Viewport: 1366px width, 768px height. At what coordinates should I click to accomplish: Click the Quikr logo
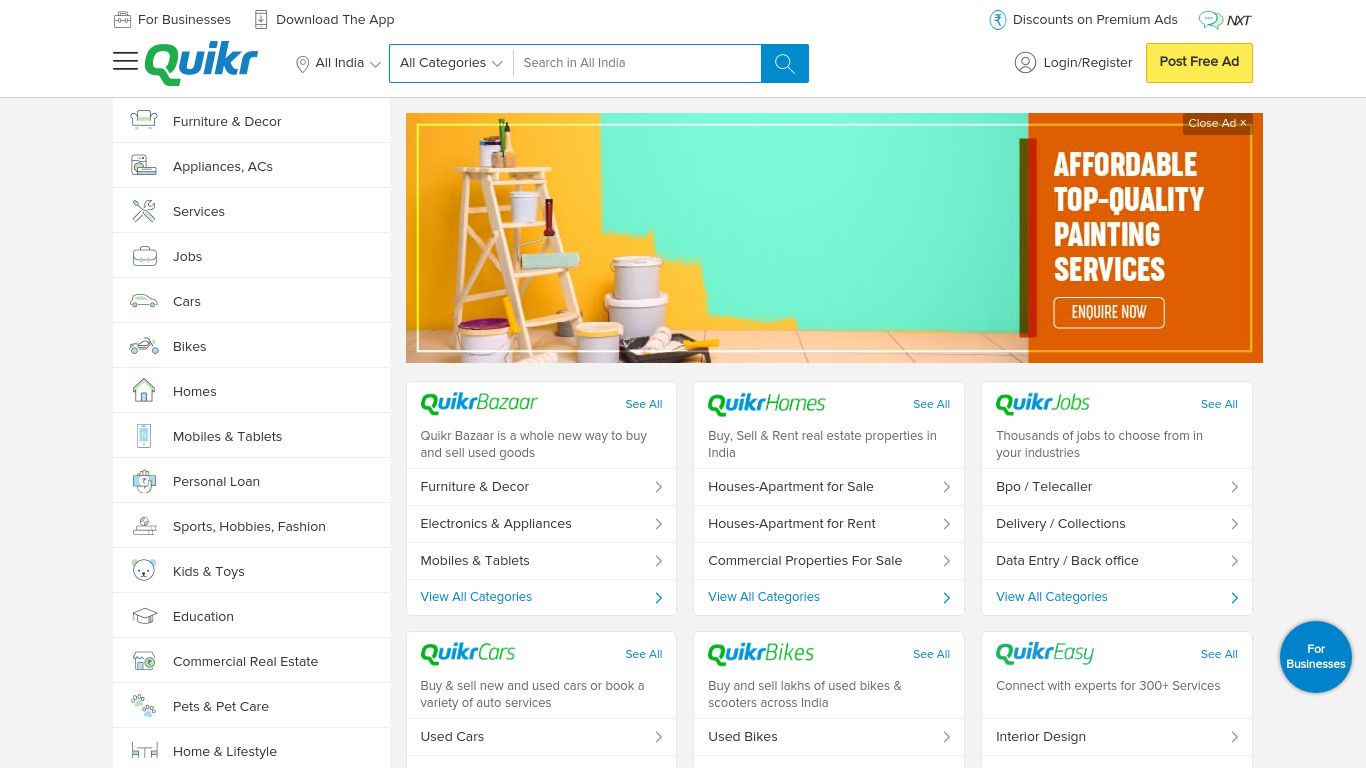pyautogui.click(x=201, y=63)
